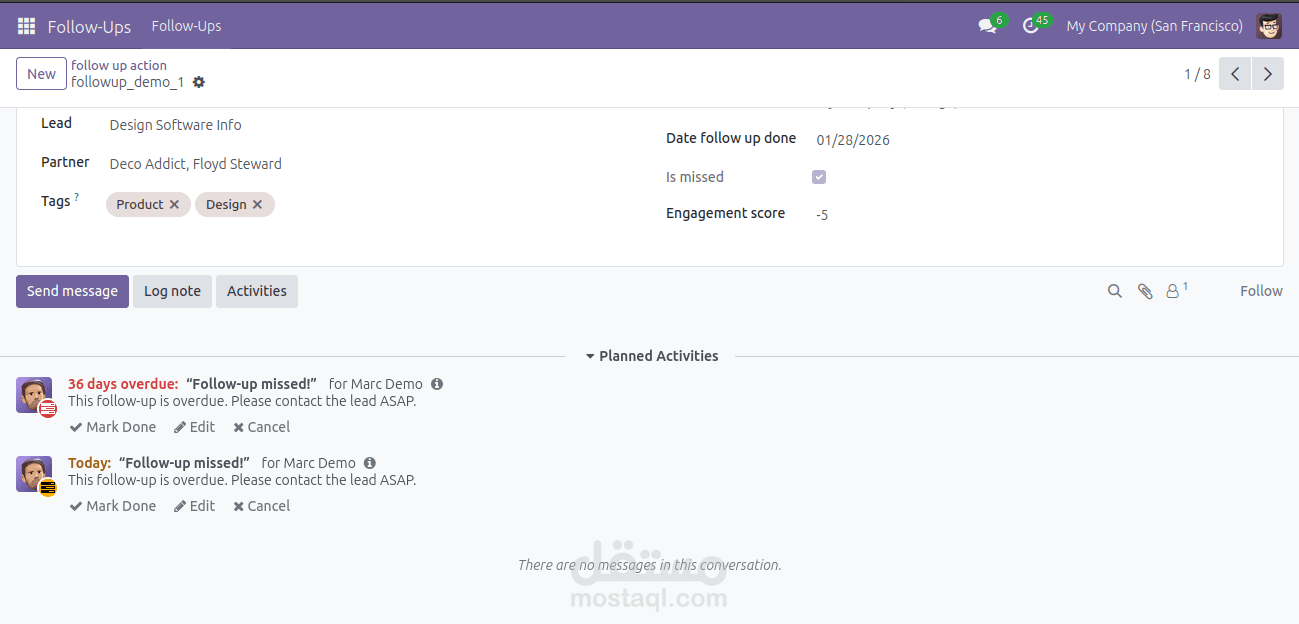Go to next record arrow
Viewport: 1299px width, 624px height.
tap(1268, 74)
